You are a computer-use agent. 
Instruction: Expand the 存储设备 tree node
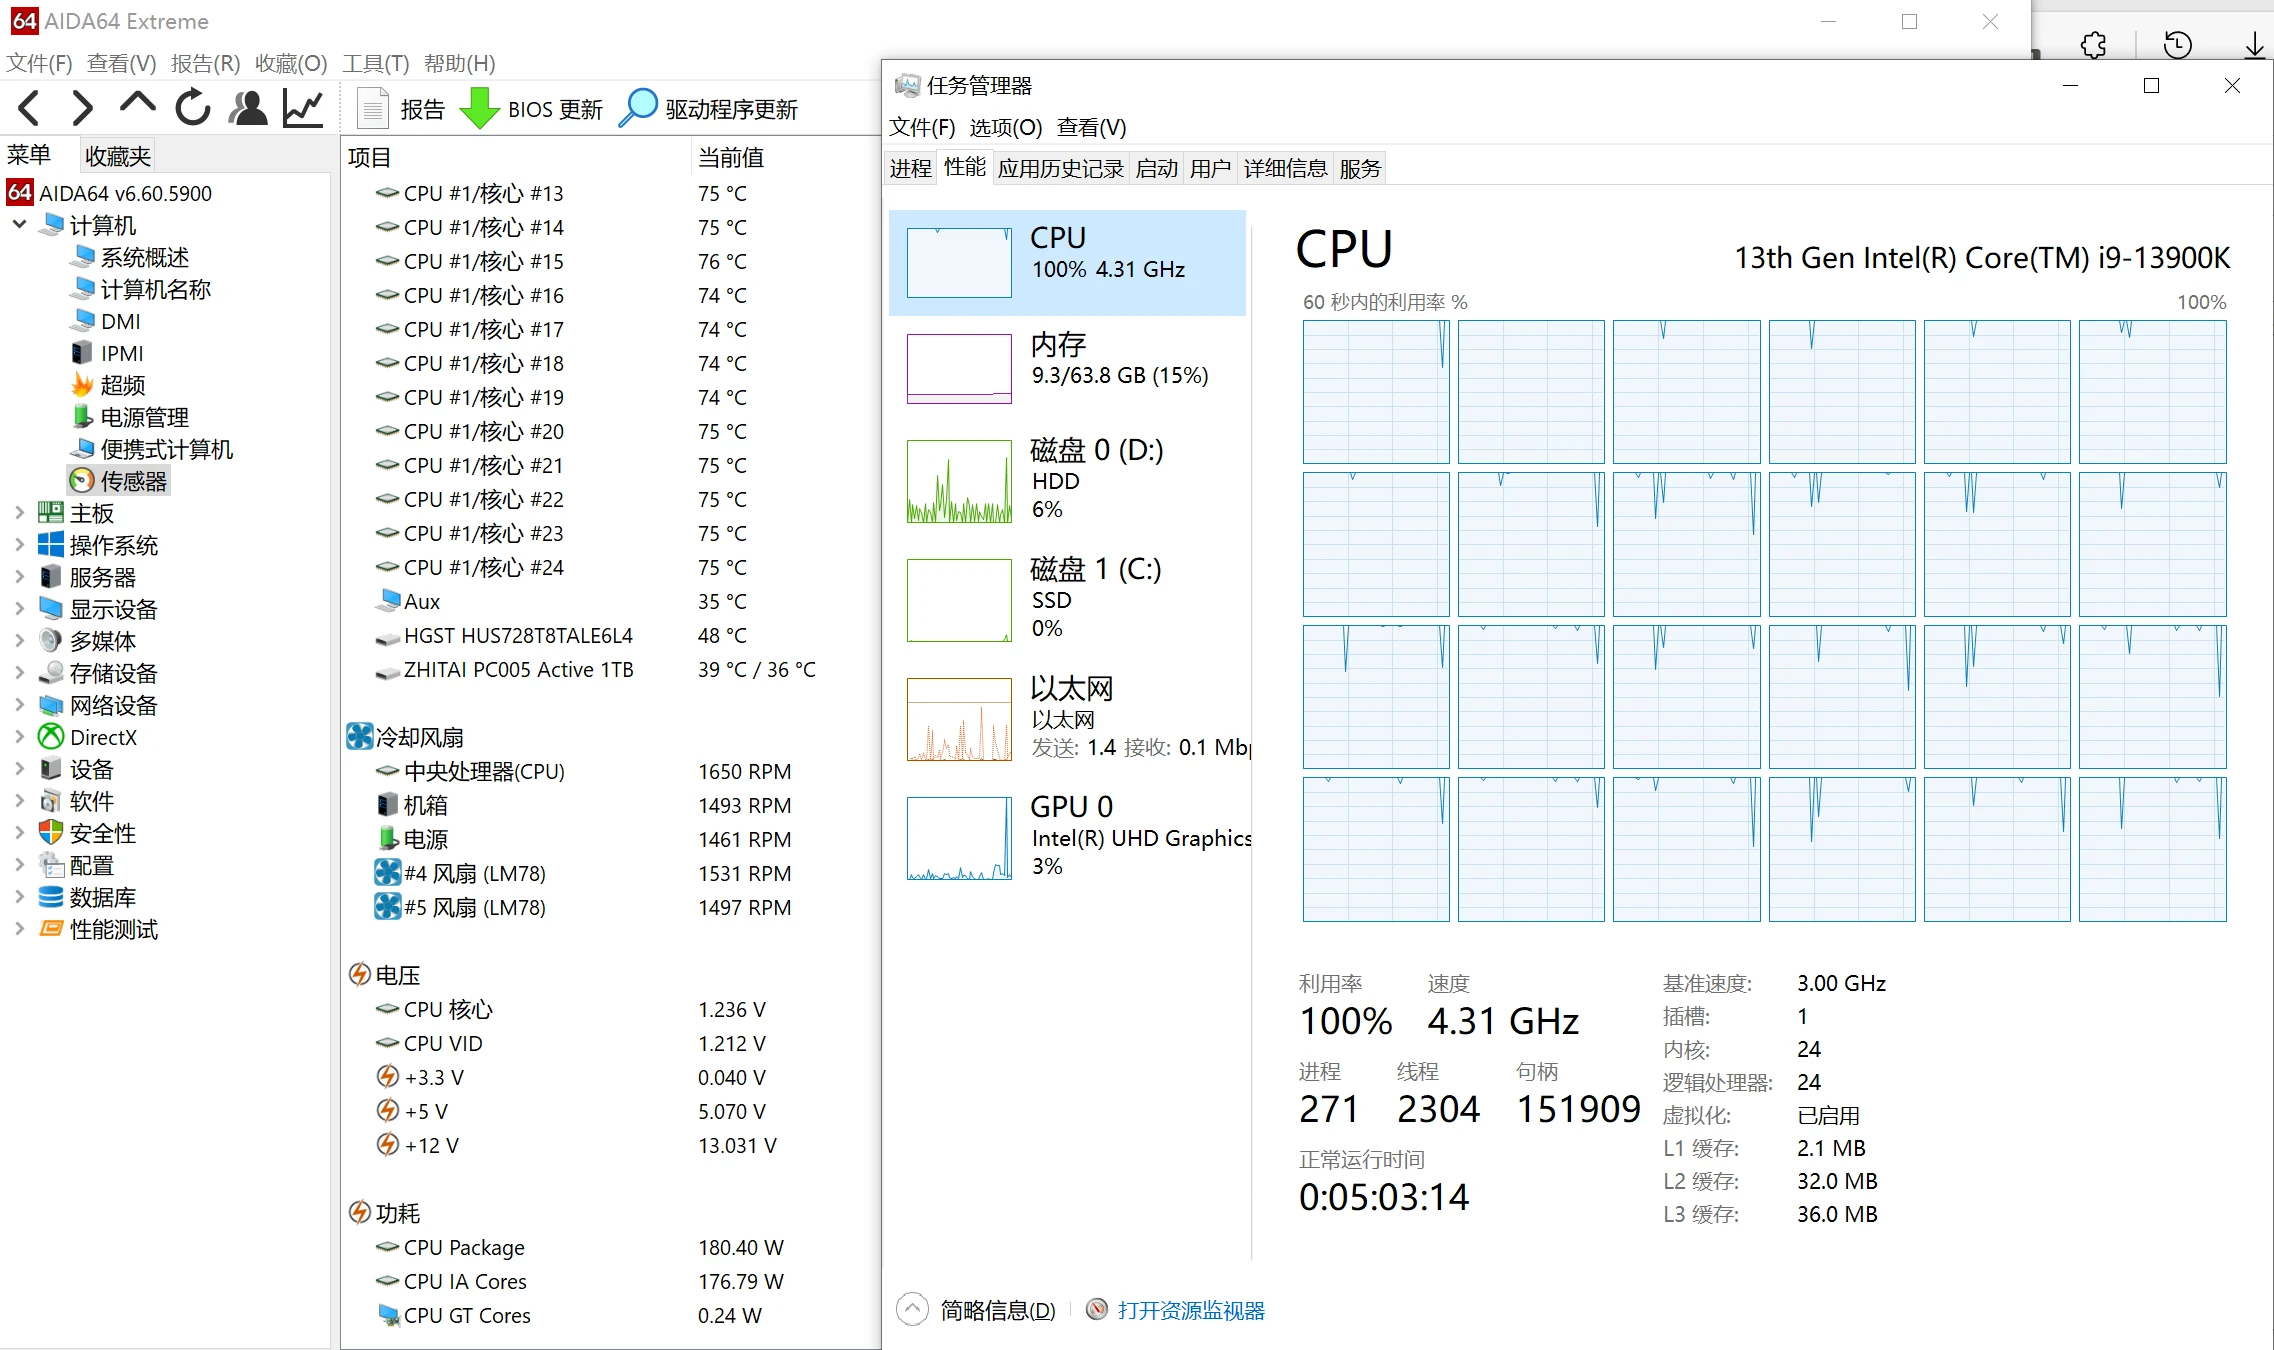(19, 673)
